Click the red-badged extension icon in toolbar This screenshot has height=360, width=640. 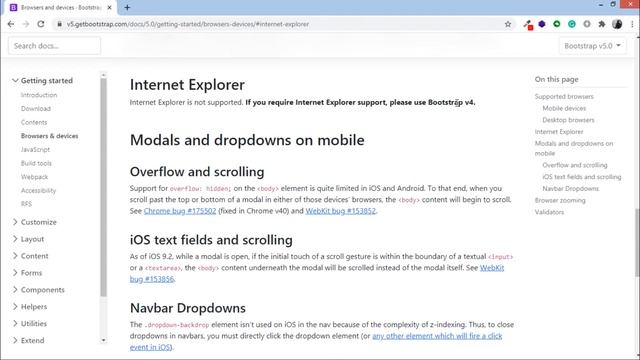click(x=528, y=25)
